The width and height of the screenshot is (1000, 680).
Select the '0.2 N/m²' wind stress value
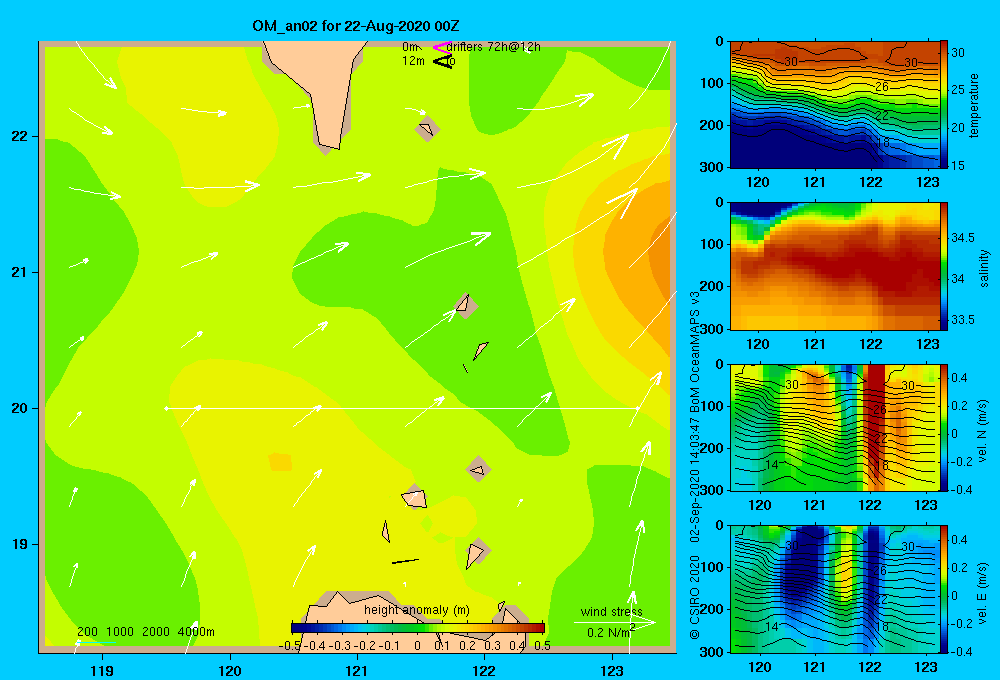pos(610,632)
